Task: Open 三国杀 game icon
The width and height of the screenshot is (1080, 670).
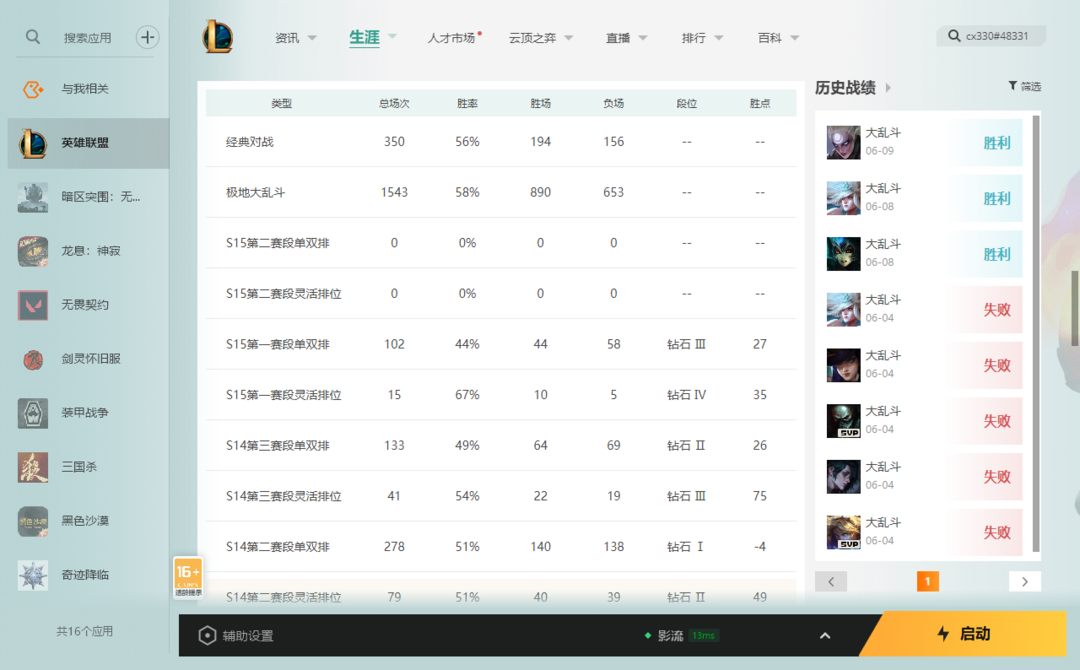Action: point(33,467)
